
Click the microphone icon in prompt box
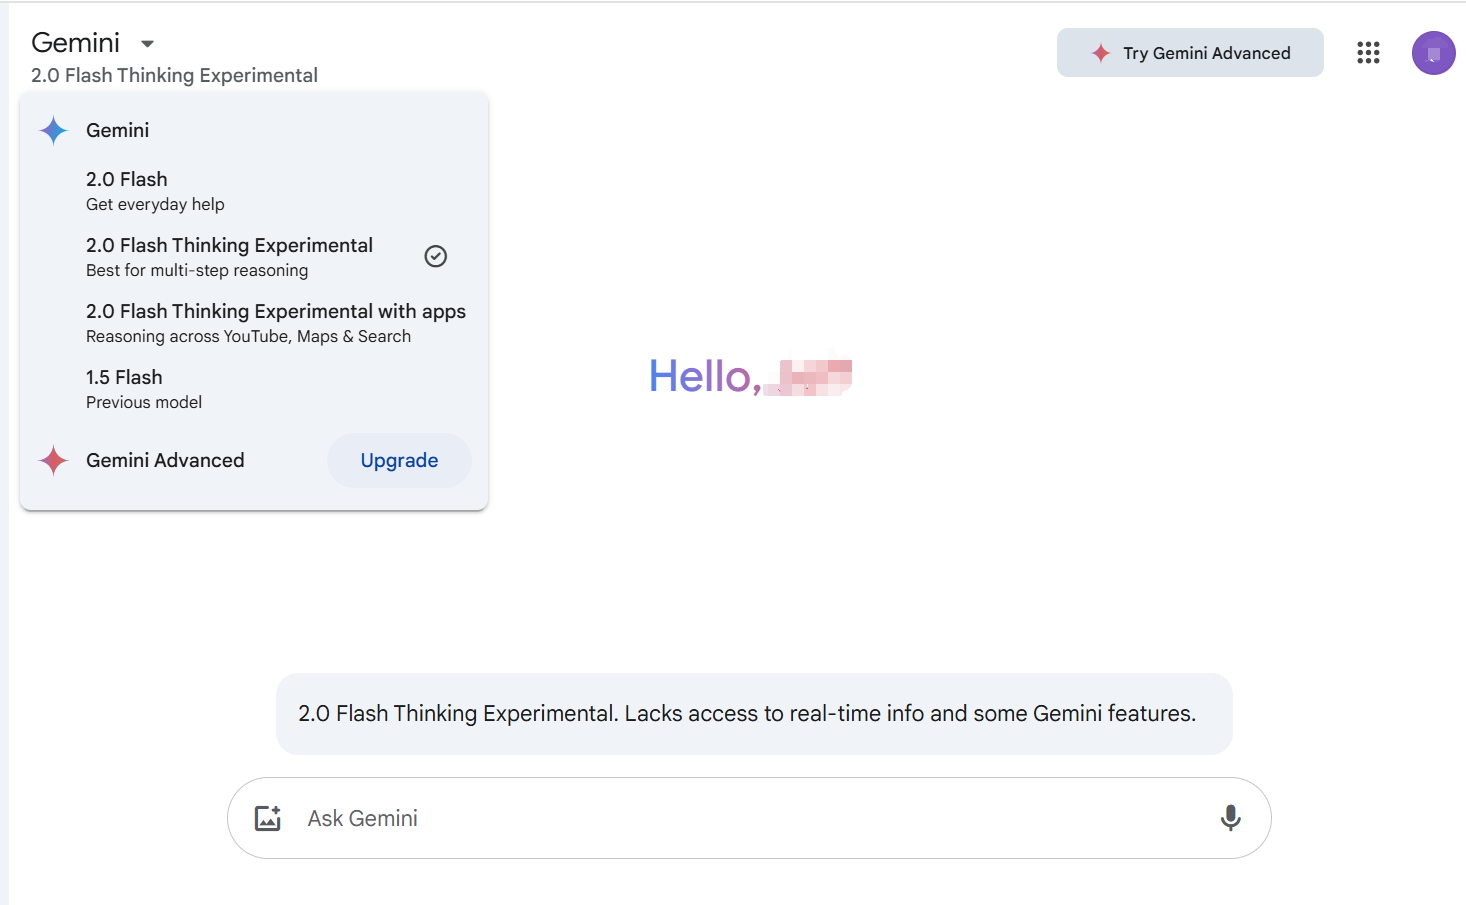point(1231,818)
